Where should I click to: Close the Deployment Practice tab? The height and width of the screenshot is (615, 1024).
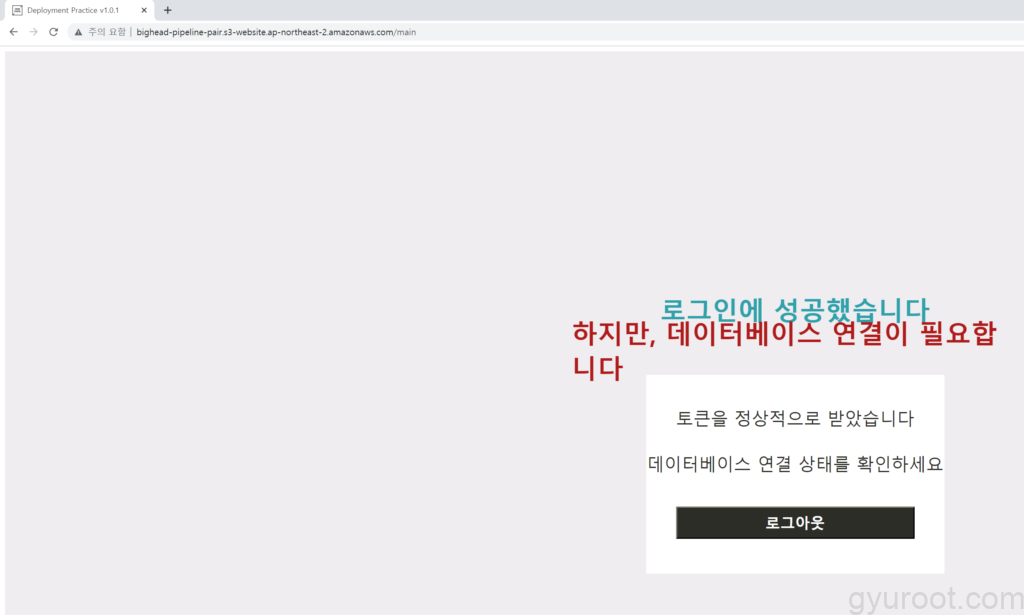[144, 10]
